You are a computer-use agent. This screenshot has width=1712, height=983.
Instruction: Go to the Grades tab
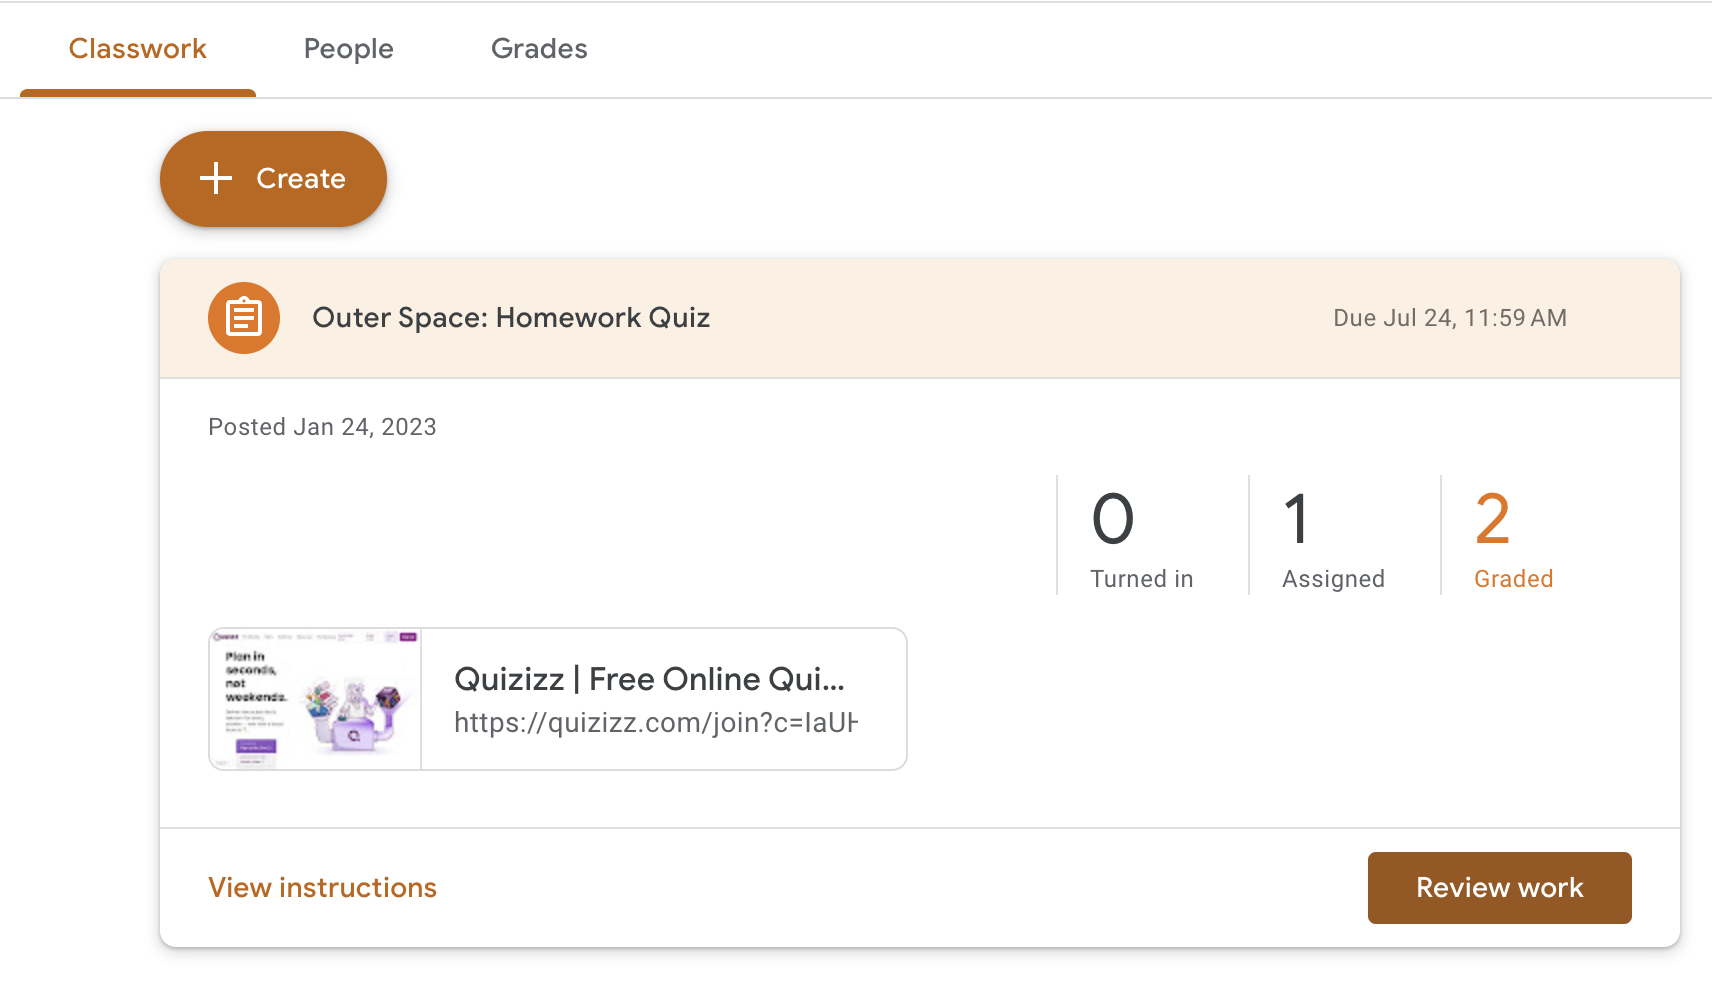pos(539,49)
